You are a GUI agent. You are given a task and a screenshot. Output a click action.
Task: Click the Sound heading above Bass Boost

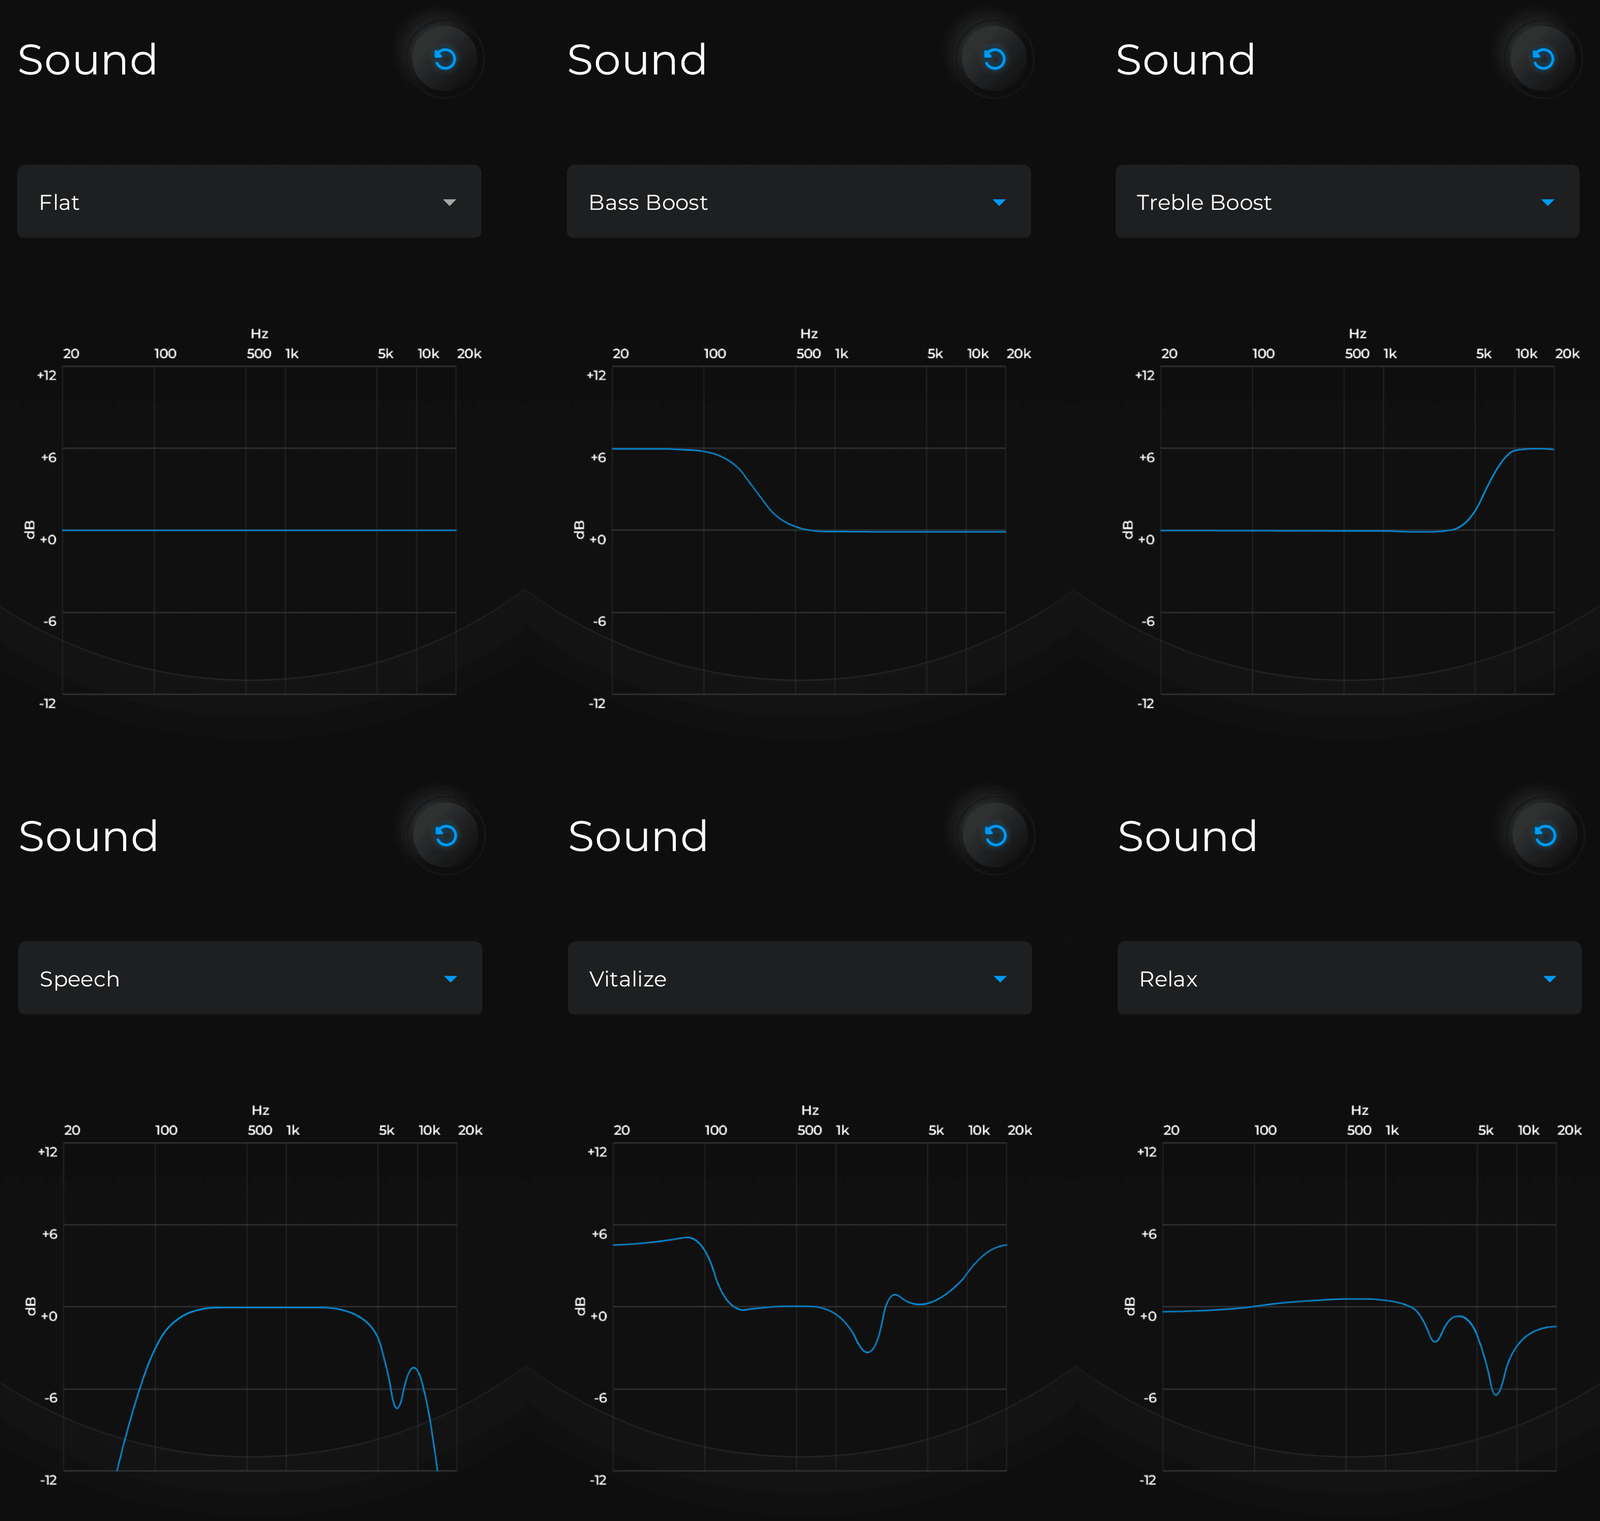point(637,60)
